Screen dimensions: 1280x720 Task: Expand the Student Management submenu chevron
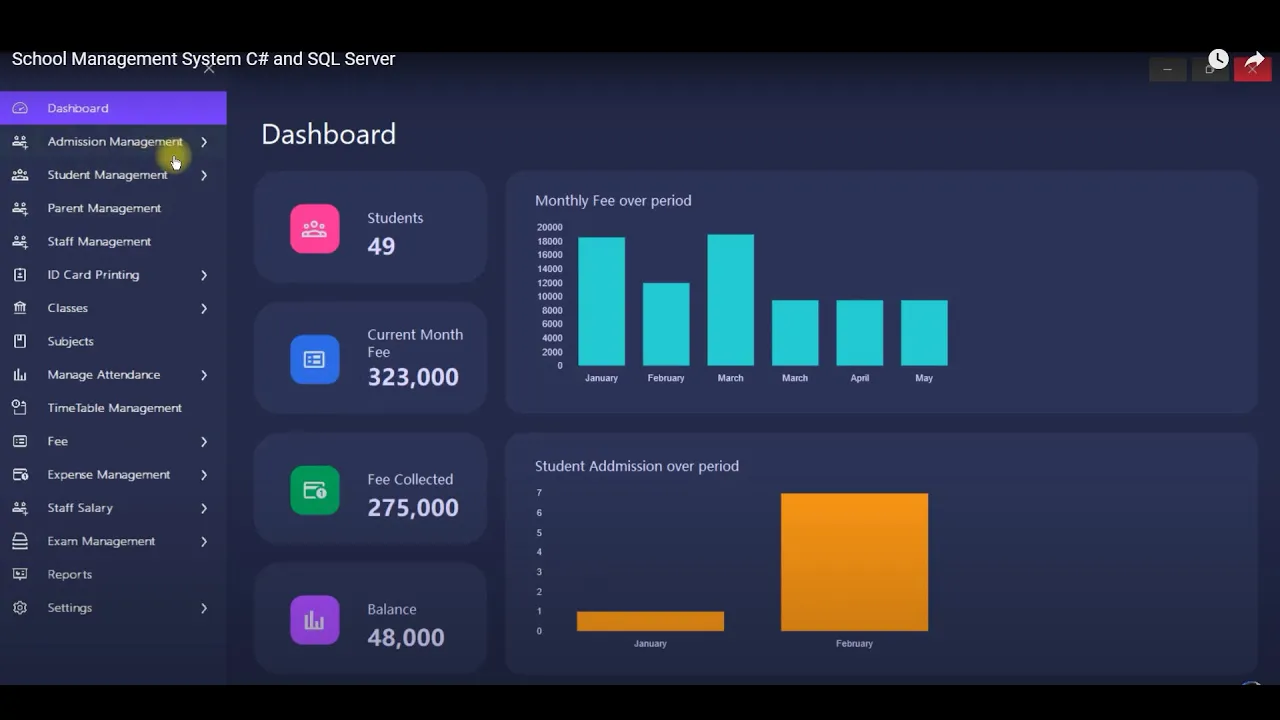(204, 175)
